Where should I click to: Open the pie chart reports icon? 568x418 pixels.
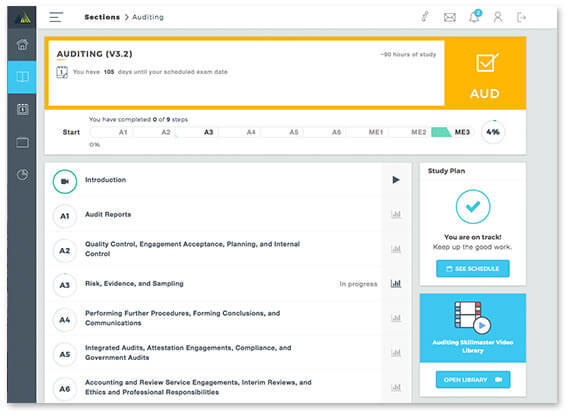(x=22, y=175)
